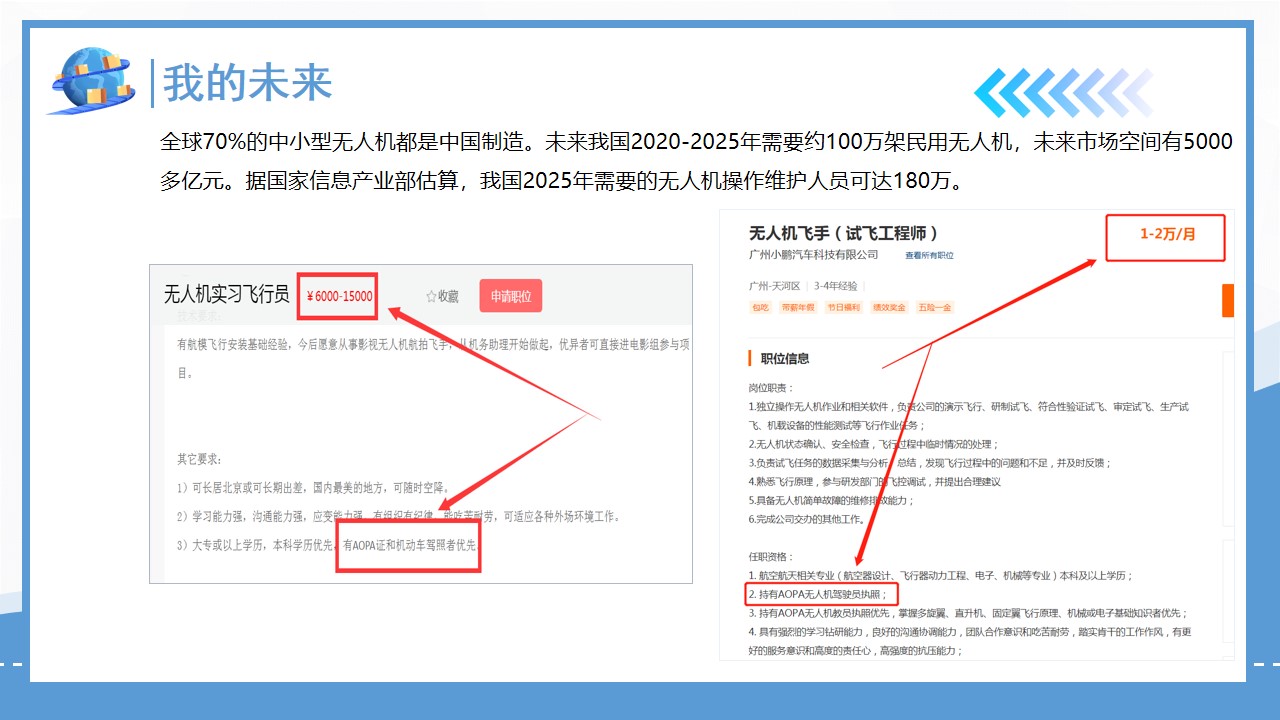The width and height of the screenshot is (1280, 720).
Task: Select the 绩效奖金 benefit tag
Action: [889, 307]
